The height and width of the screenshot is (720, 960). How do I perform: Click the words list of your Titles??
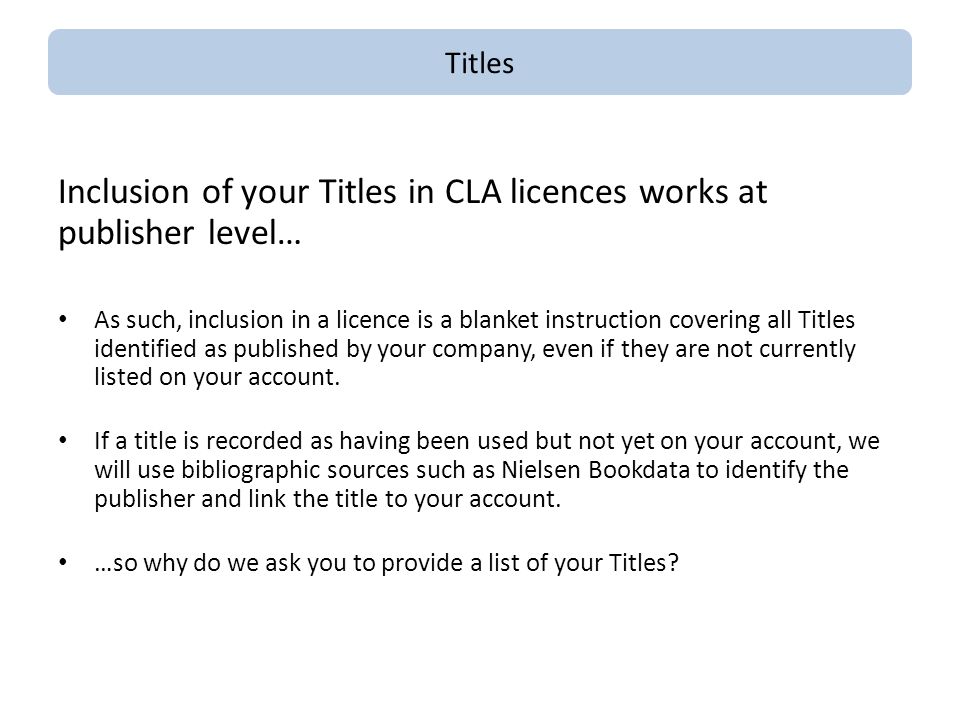pos(583,563)
